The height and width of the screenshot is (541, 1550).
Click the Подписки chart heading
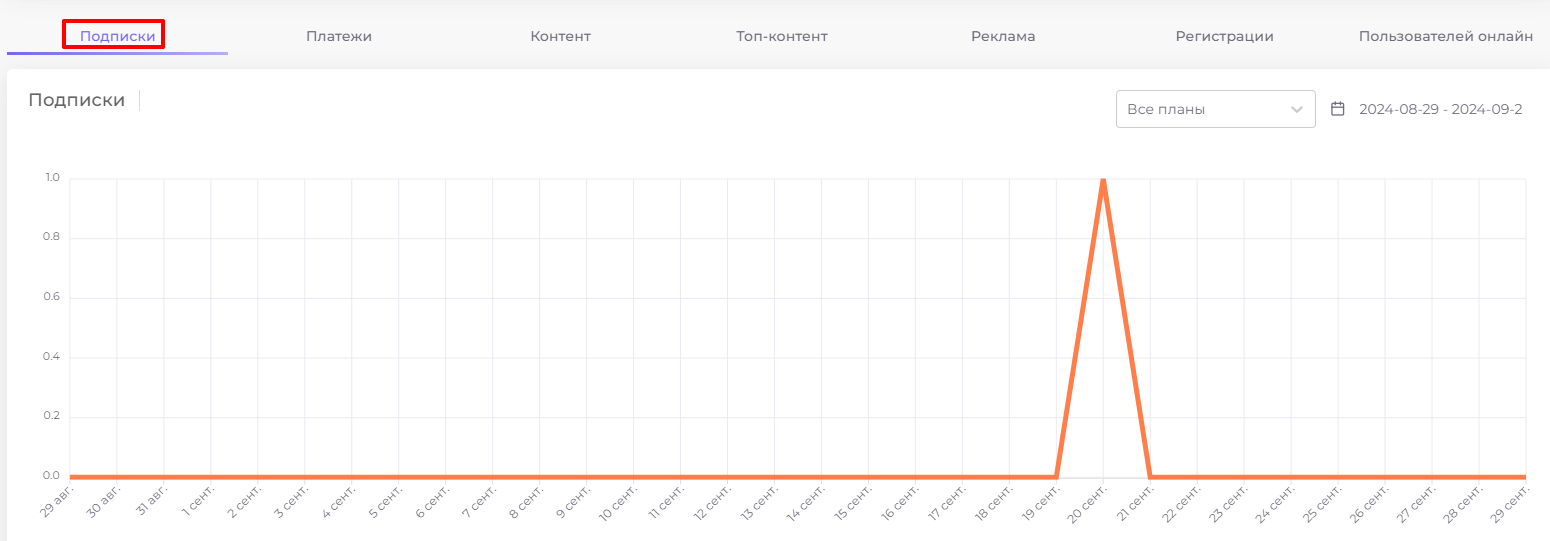tap(77, 100)
